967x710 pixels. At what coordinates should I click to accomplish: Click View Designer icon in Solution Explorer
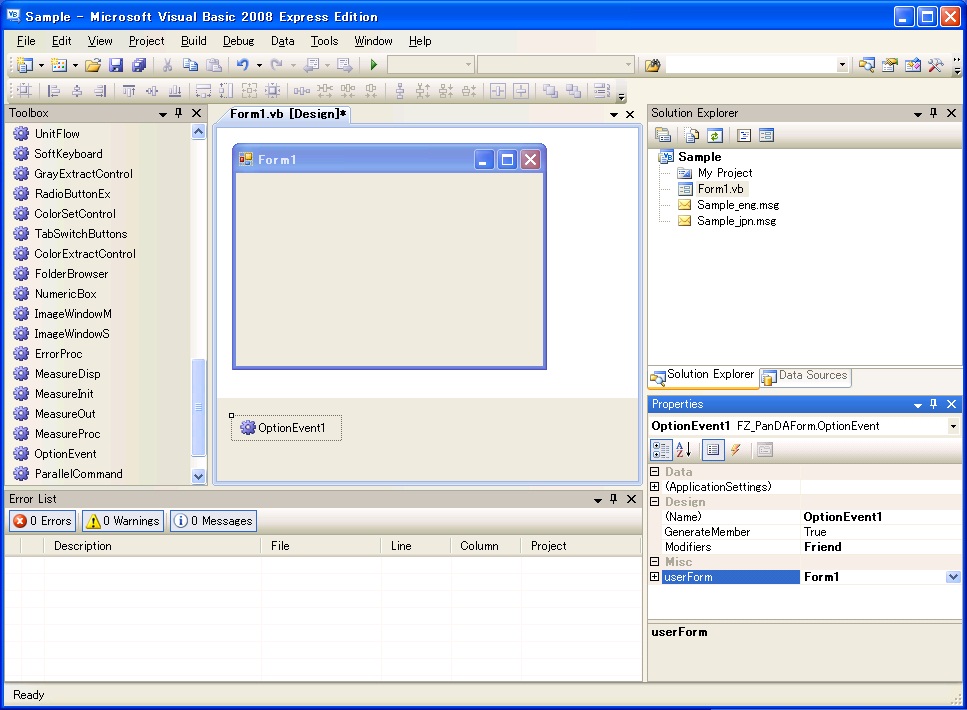(767, 135)
